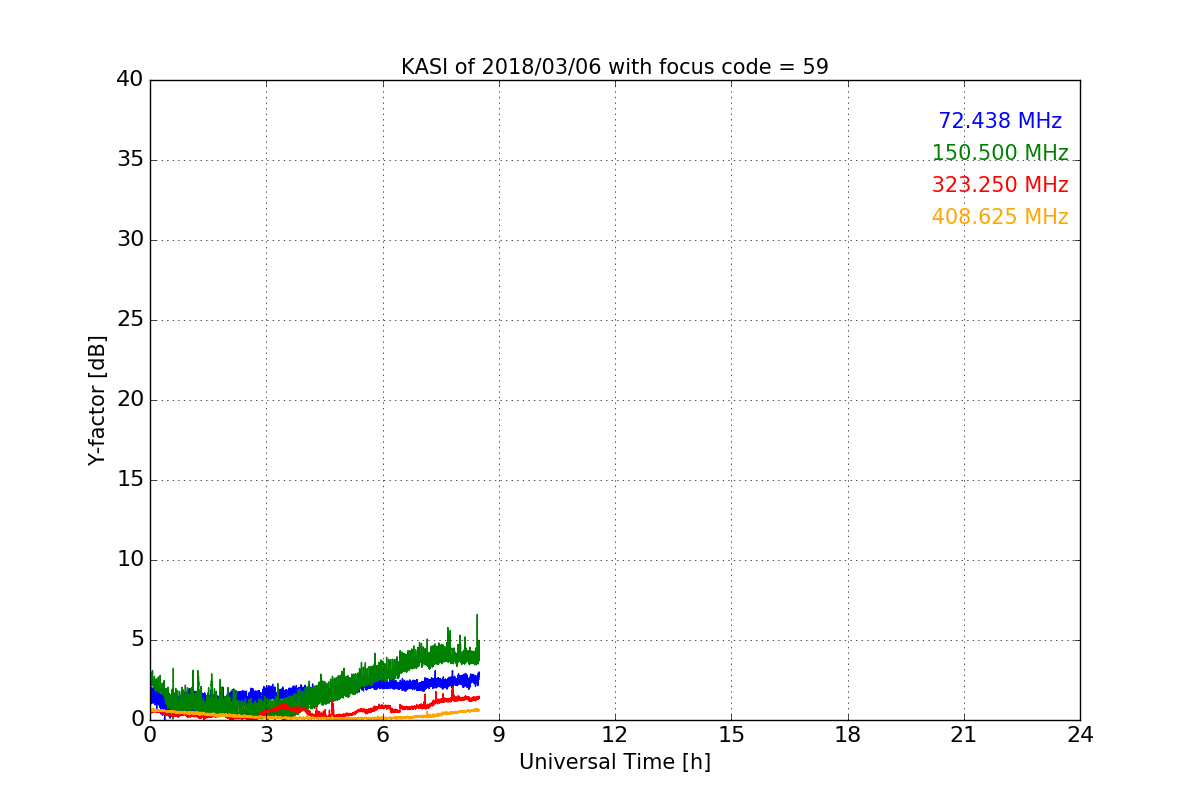This screenshot has height=800, width=1200.
Task: Click the x-axis tick label 24
Action: 1080,735
